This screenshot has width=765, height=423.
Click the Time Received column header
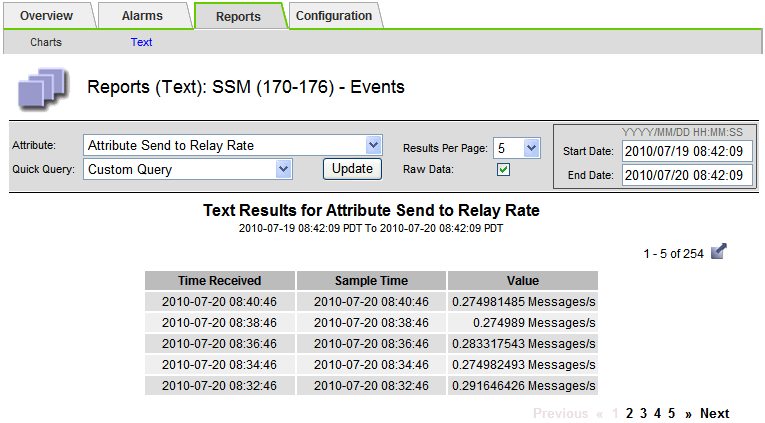(x=219, y=281)
